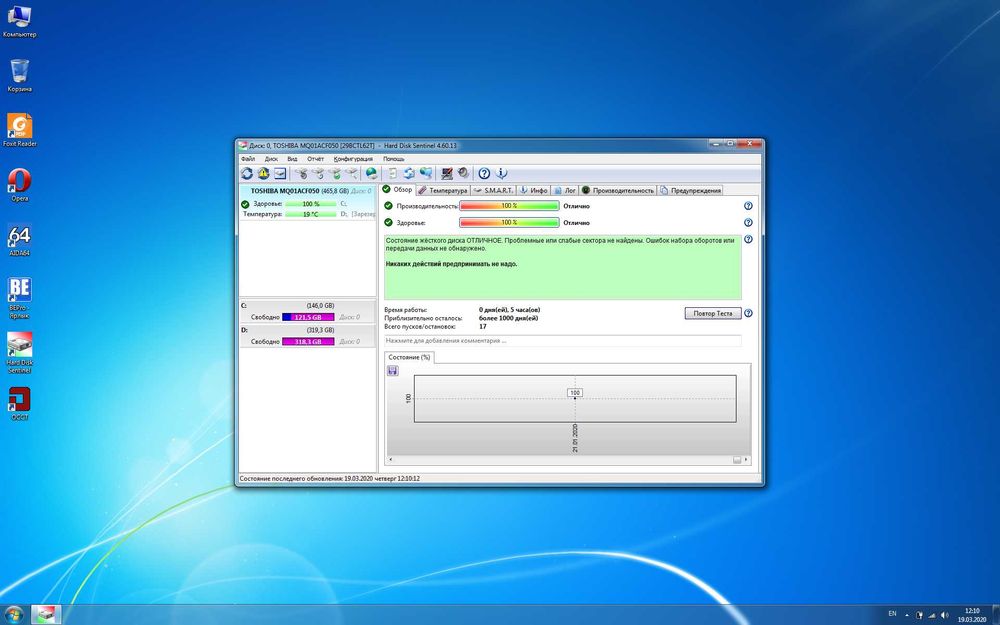Viewport: 1000px width, 625px height.
Task: Click the speaker sound toolbar icon
Action: click(464, 173)
